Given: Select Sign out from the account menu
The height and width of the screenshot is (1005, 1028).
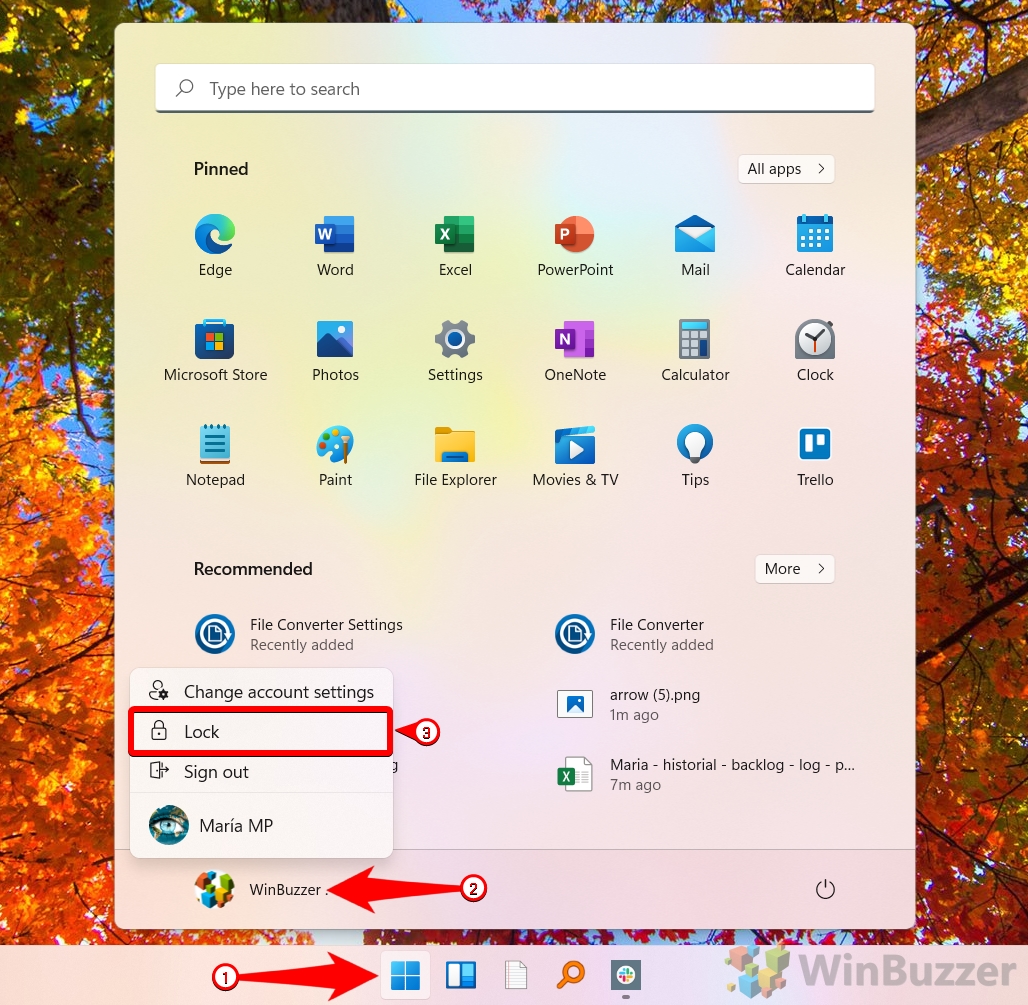Looking at the screenshot, I should [x=260, y=771].
